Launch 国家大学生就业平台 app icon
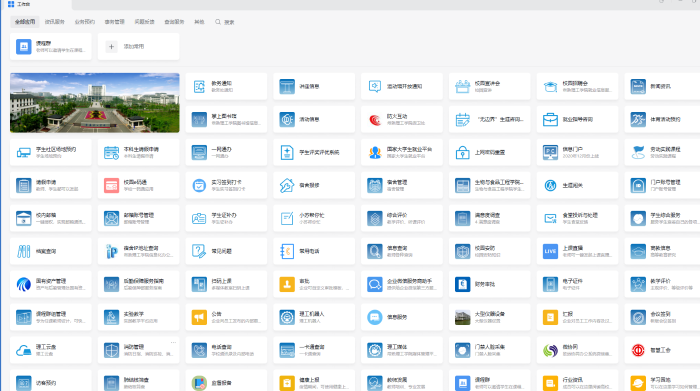This screenshot has height=391, width=700. point(375,153)
